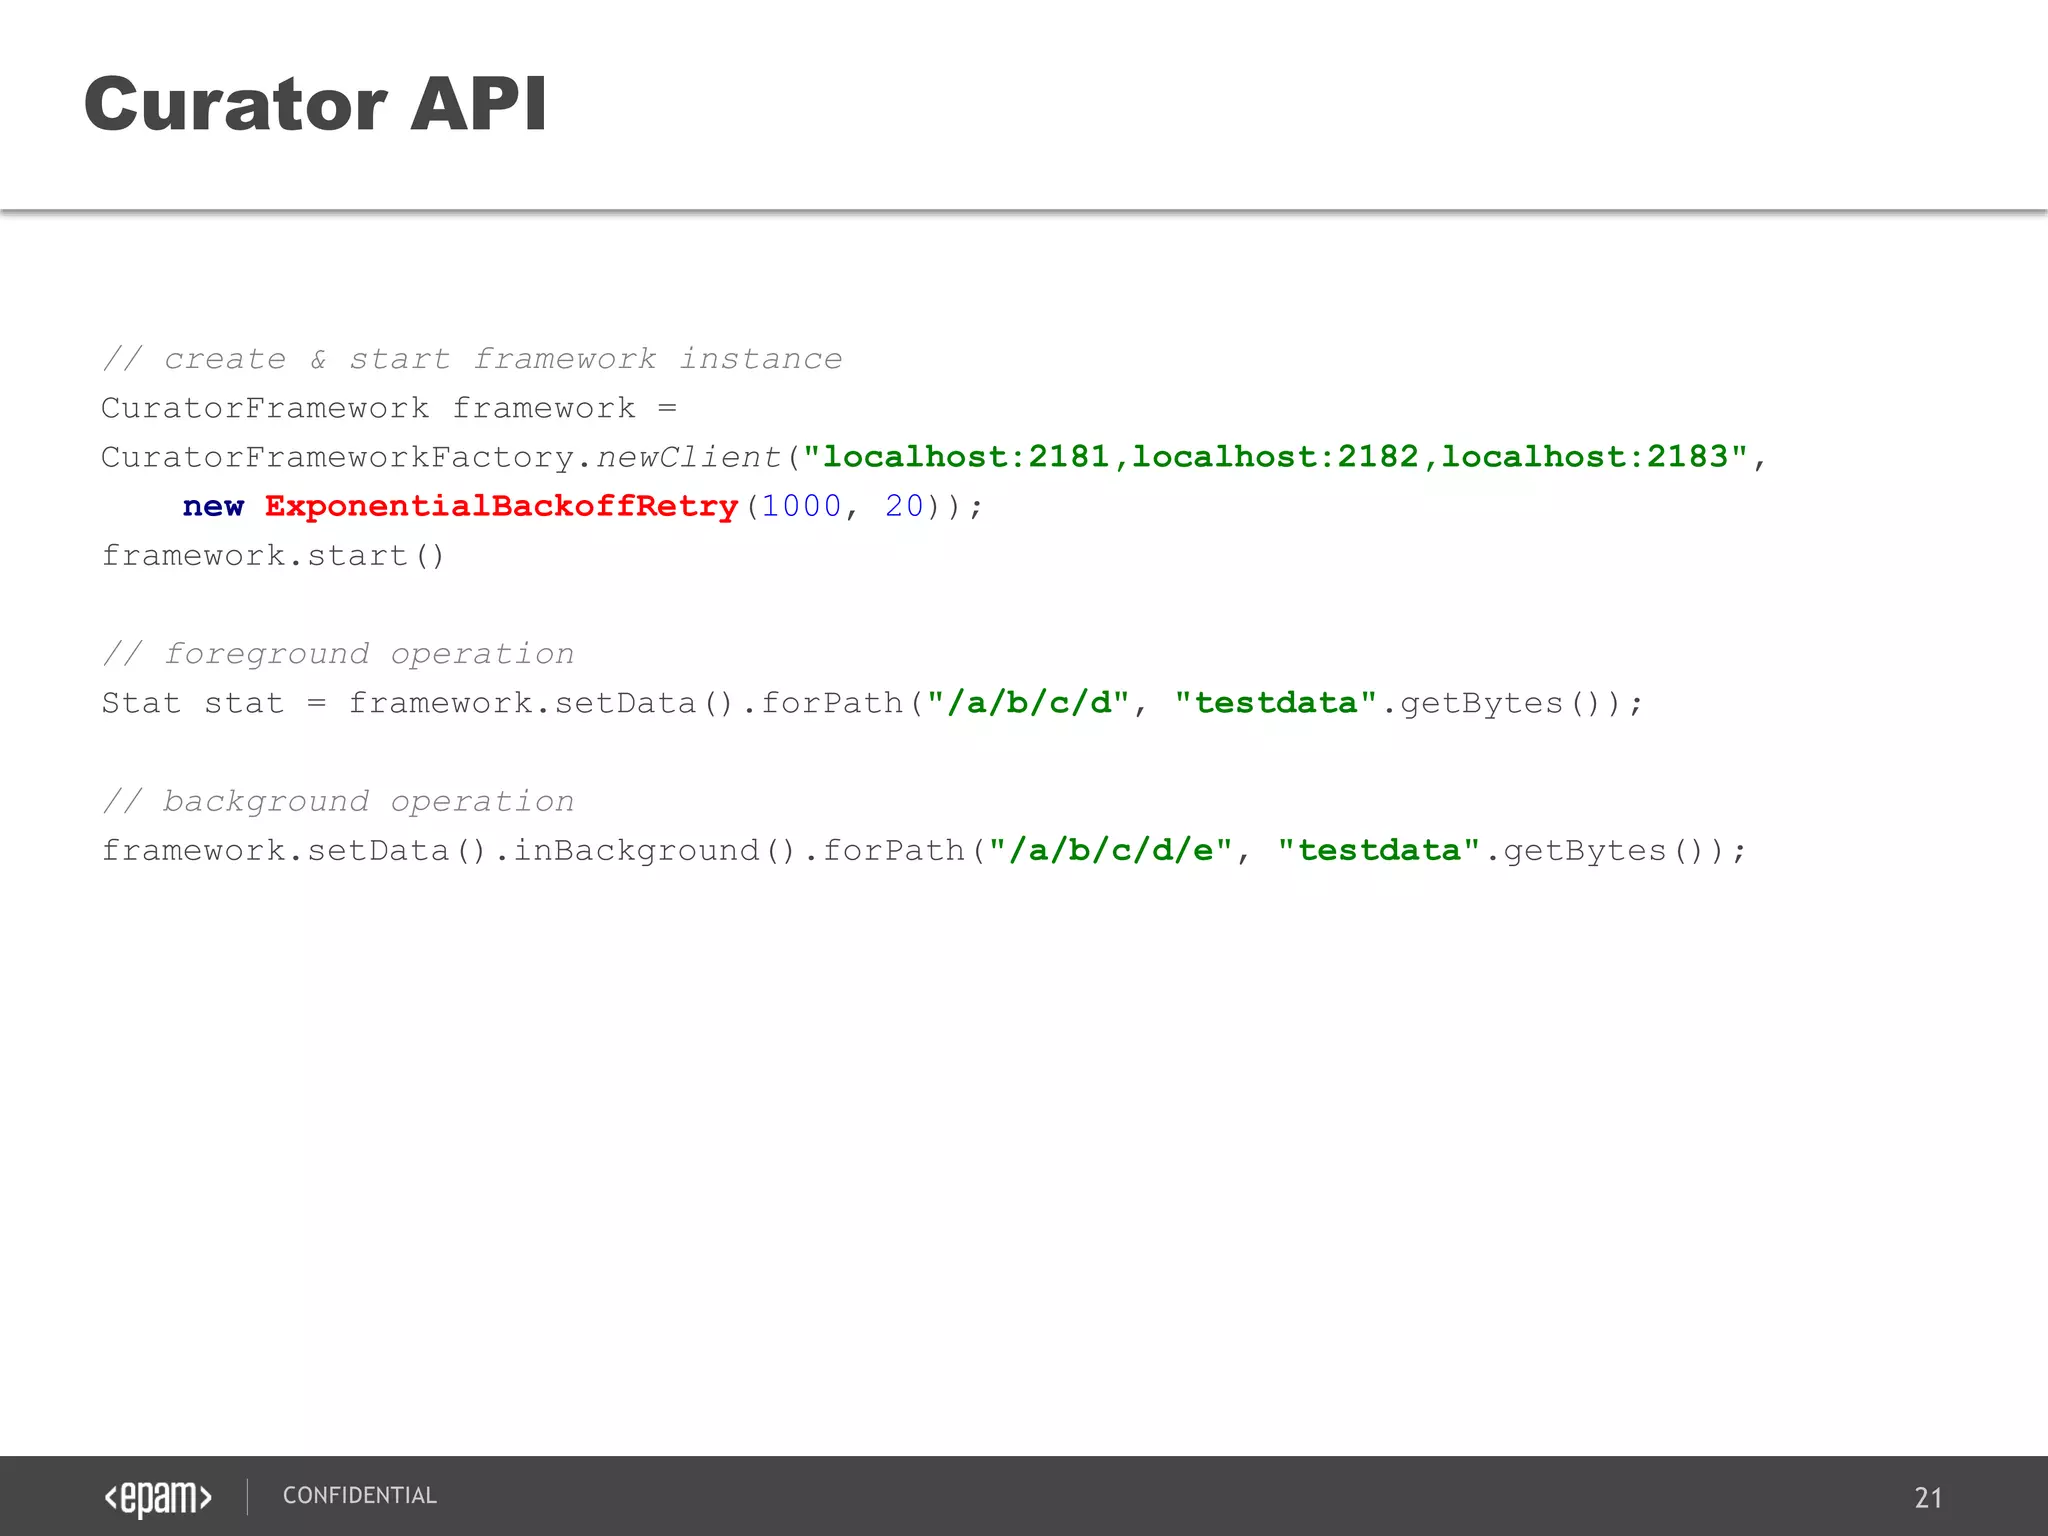Click the blue 'new' keyword
Image resolution: width=2048 pixels, height=1536 pixels.
tap(213, 507)
